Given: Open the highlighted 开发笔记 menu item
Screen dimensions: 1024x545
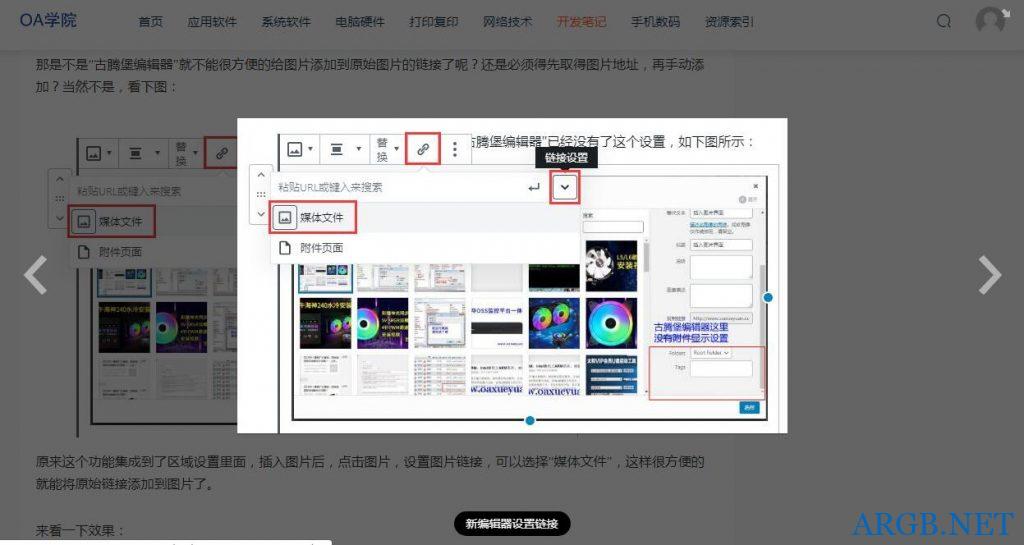Looking at the screenshot, I should click(581, 22).
